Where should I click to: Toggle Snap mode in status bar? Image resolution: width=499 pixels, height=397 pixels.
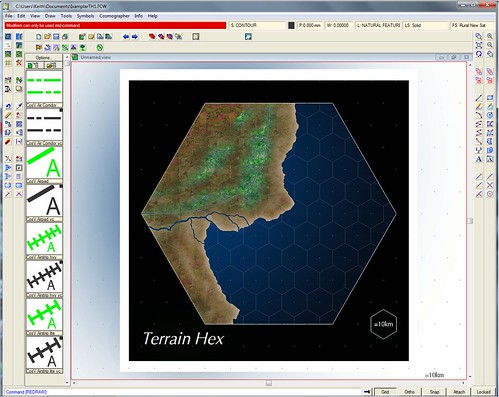[434, 392]
